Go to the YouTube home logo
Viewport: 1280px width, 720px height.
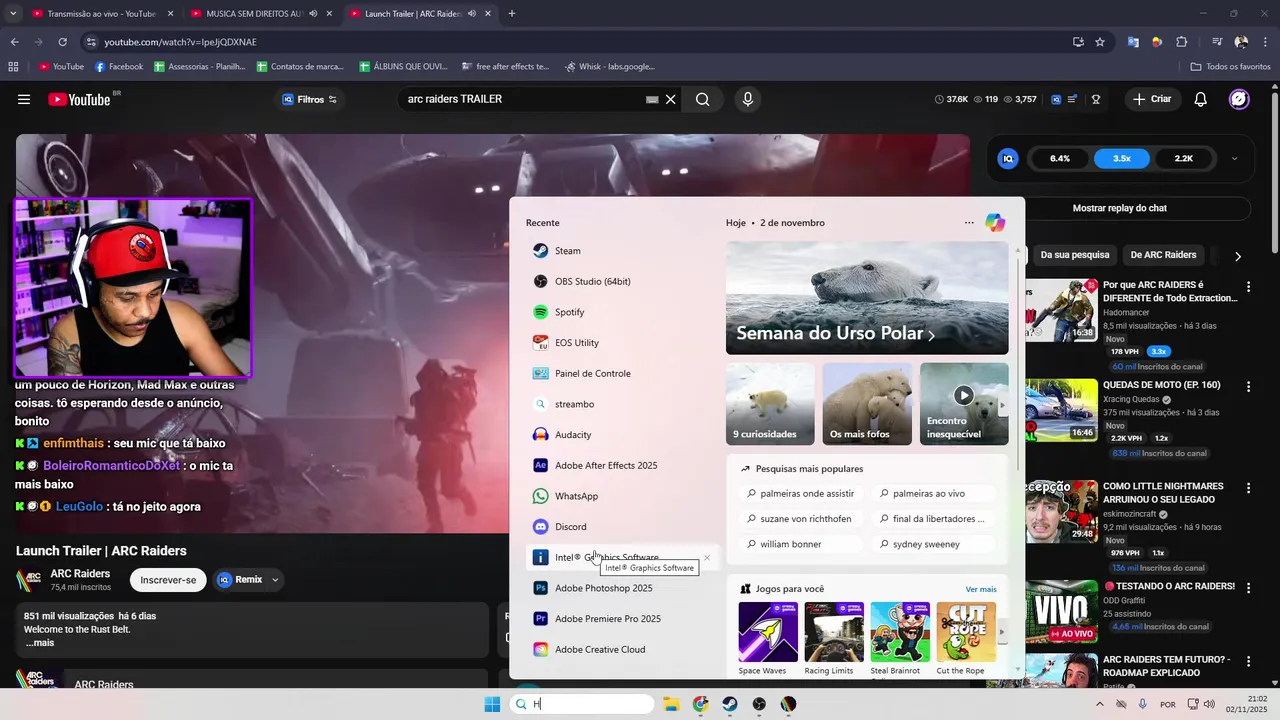[80, 99]
